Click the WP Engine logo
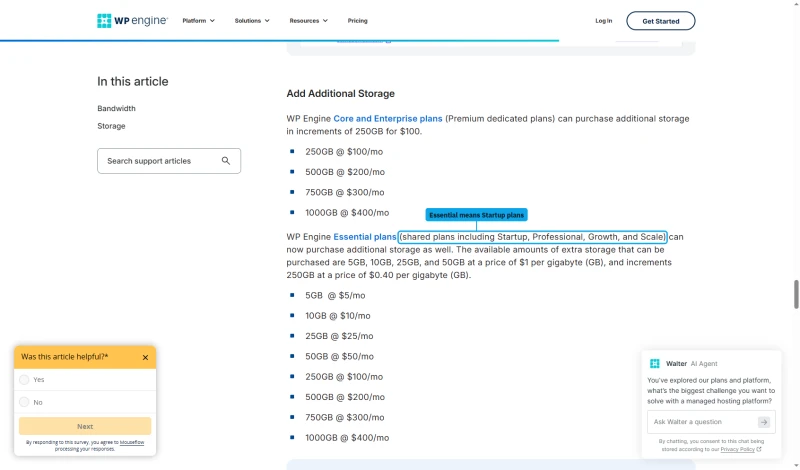 132,21
